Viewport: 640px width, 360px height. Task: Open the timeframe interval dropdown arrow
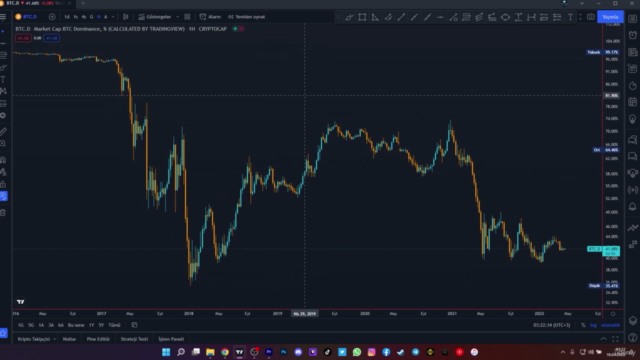pos(113,17)
